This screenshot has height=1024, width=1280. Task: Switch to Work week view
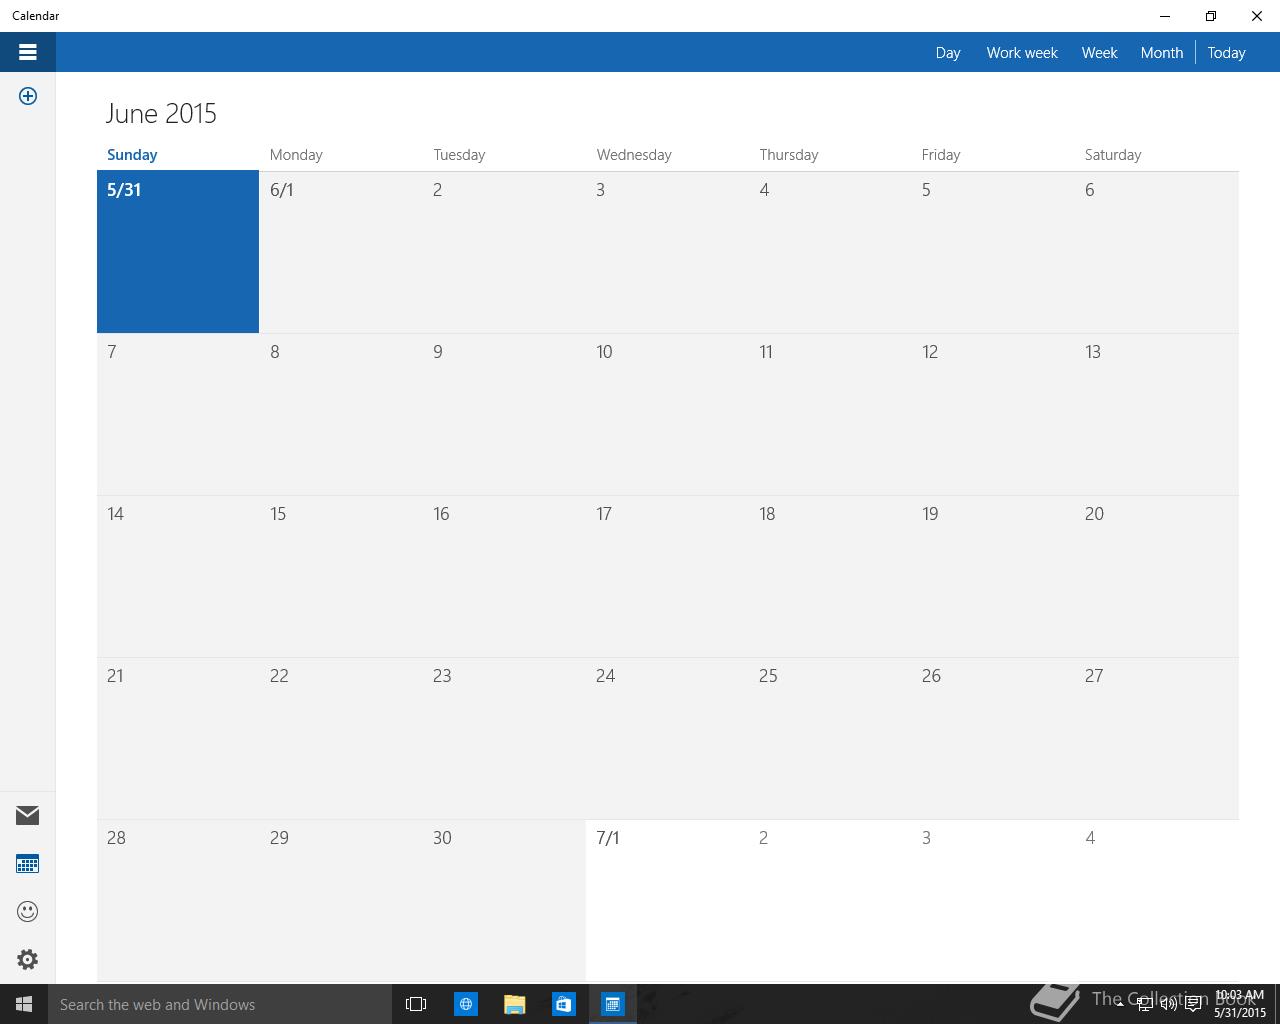coord(1022,52)
